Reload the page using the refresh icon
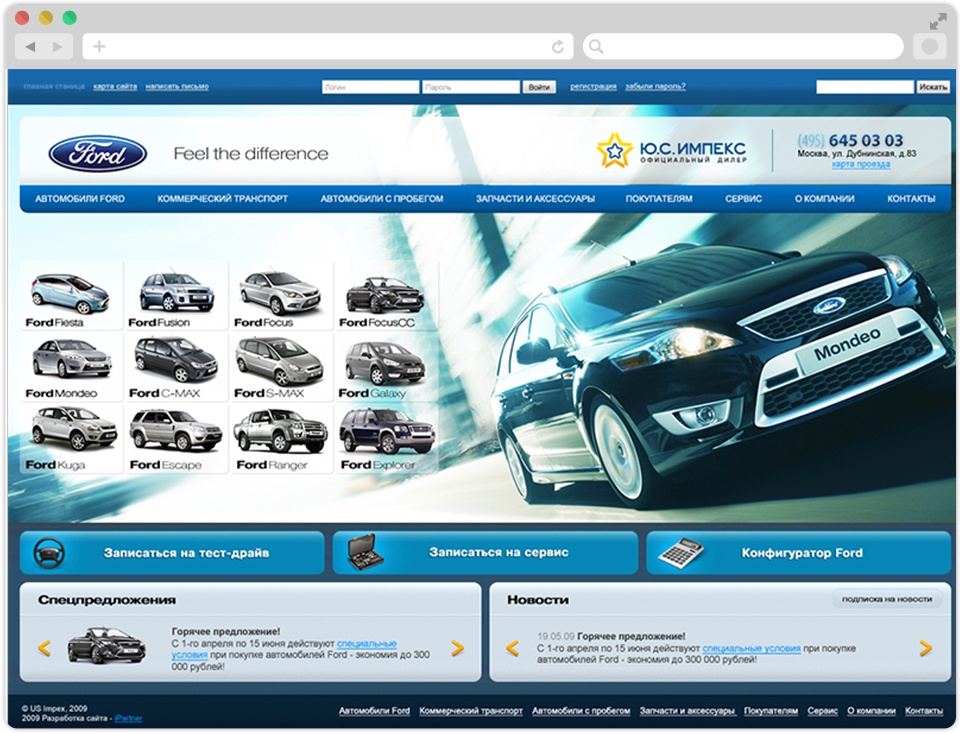This screenshot has height=733, width=960. [x=558, y=47]
